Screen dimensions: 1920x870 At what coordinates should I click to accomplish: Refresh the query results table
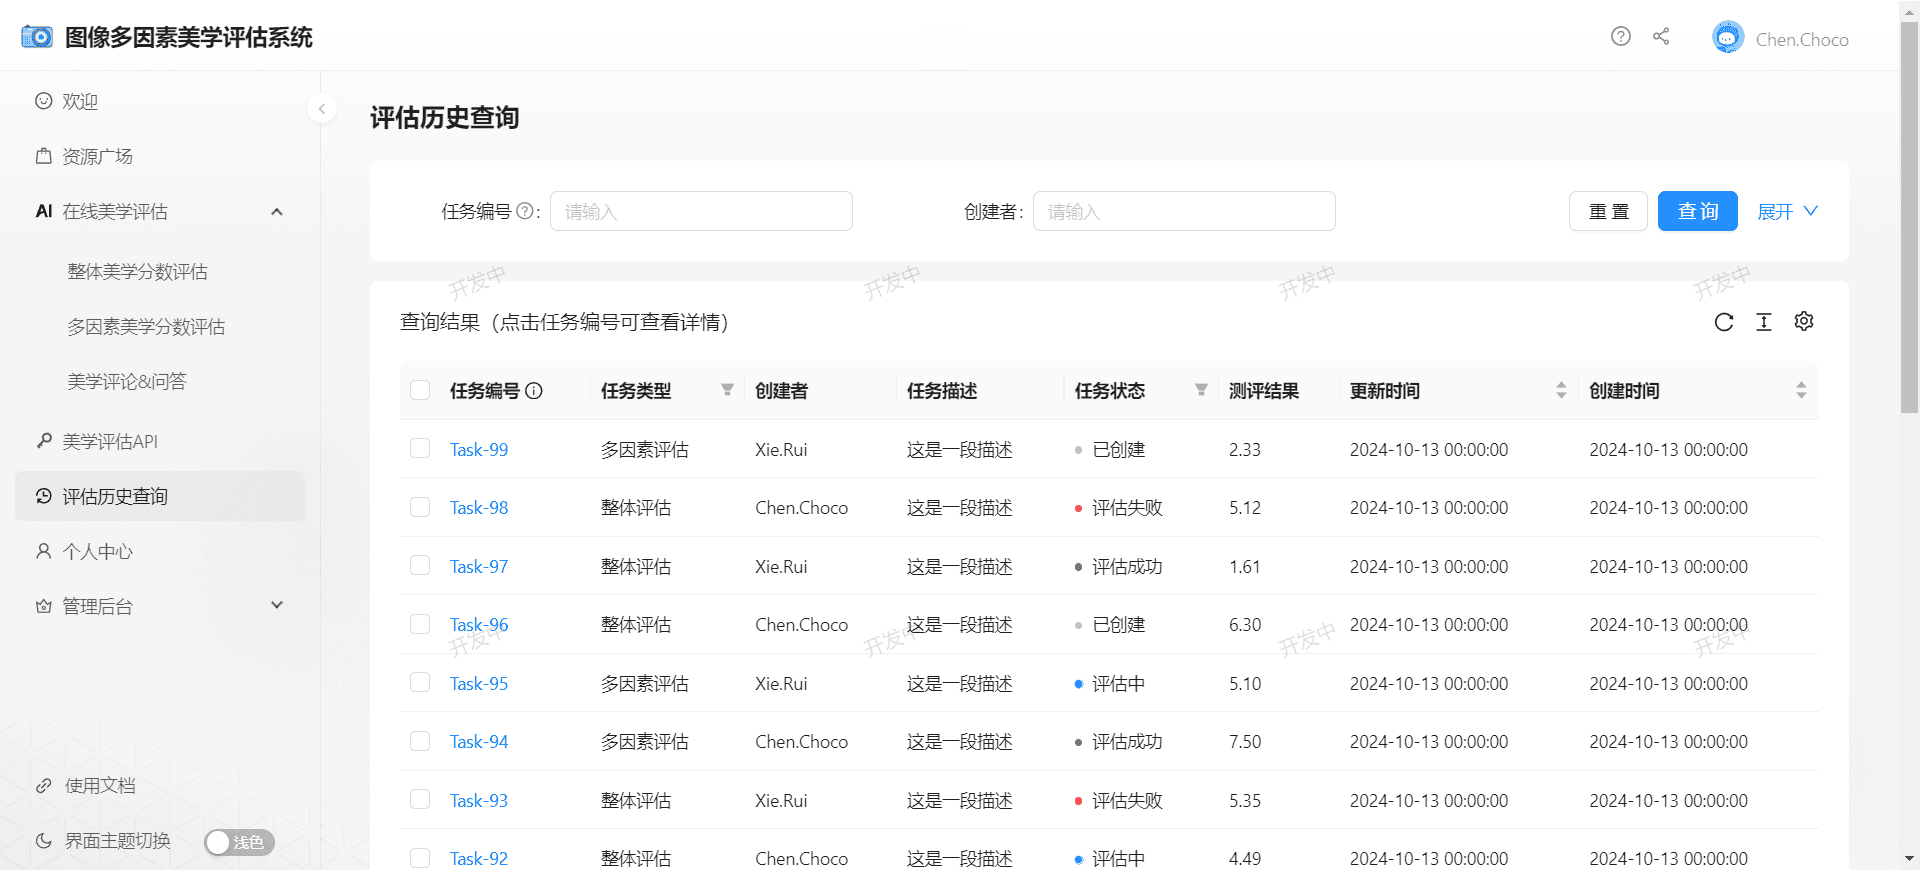(x=1723, y=322)
